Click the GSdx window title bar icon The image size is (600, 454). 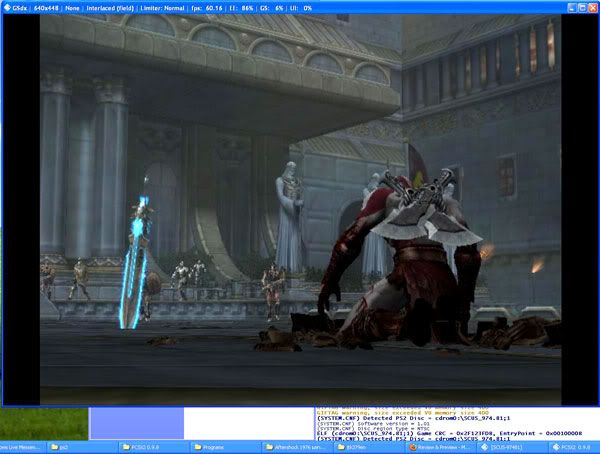(x=7, y=8)
